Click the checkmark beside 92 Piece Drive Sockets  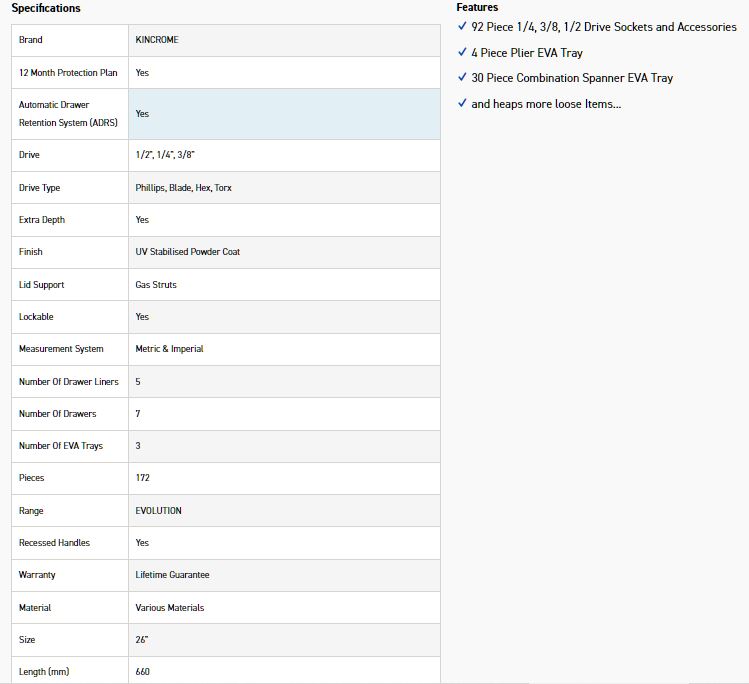pos(461,27)
